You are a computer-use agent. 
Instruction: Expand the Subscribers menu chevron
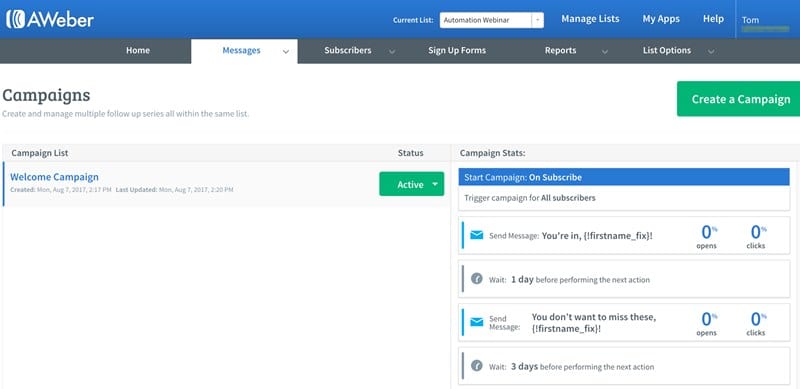click(x=391, y=52)
